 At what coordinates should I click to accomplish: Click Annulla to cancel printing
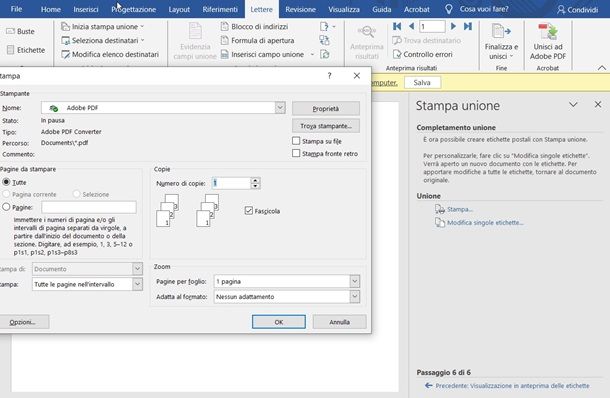(x=339, y=322)
